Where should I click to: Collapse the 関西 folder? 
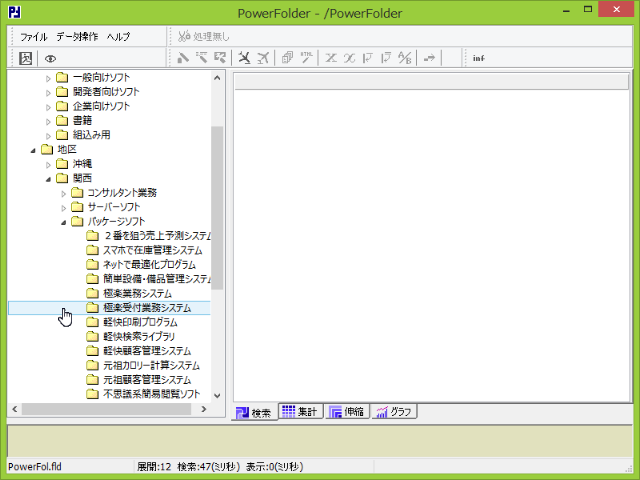click(48, 179)
